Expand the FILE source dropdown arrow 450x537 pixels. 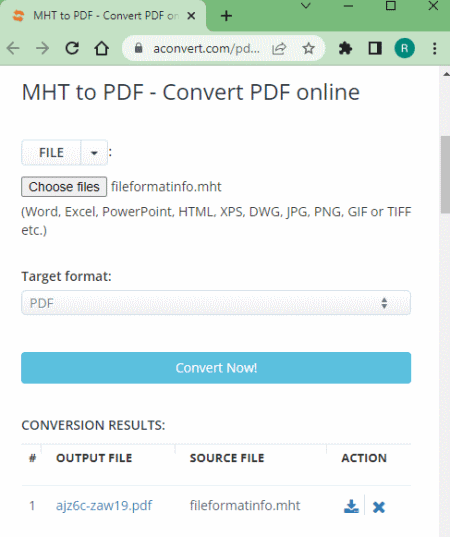pos(94,153)
